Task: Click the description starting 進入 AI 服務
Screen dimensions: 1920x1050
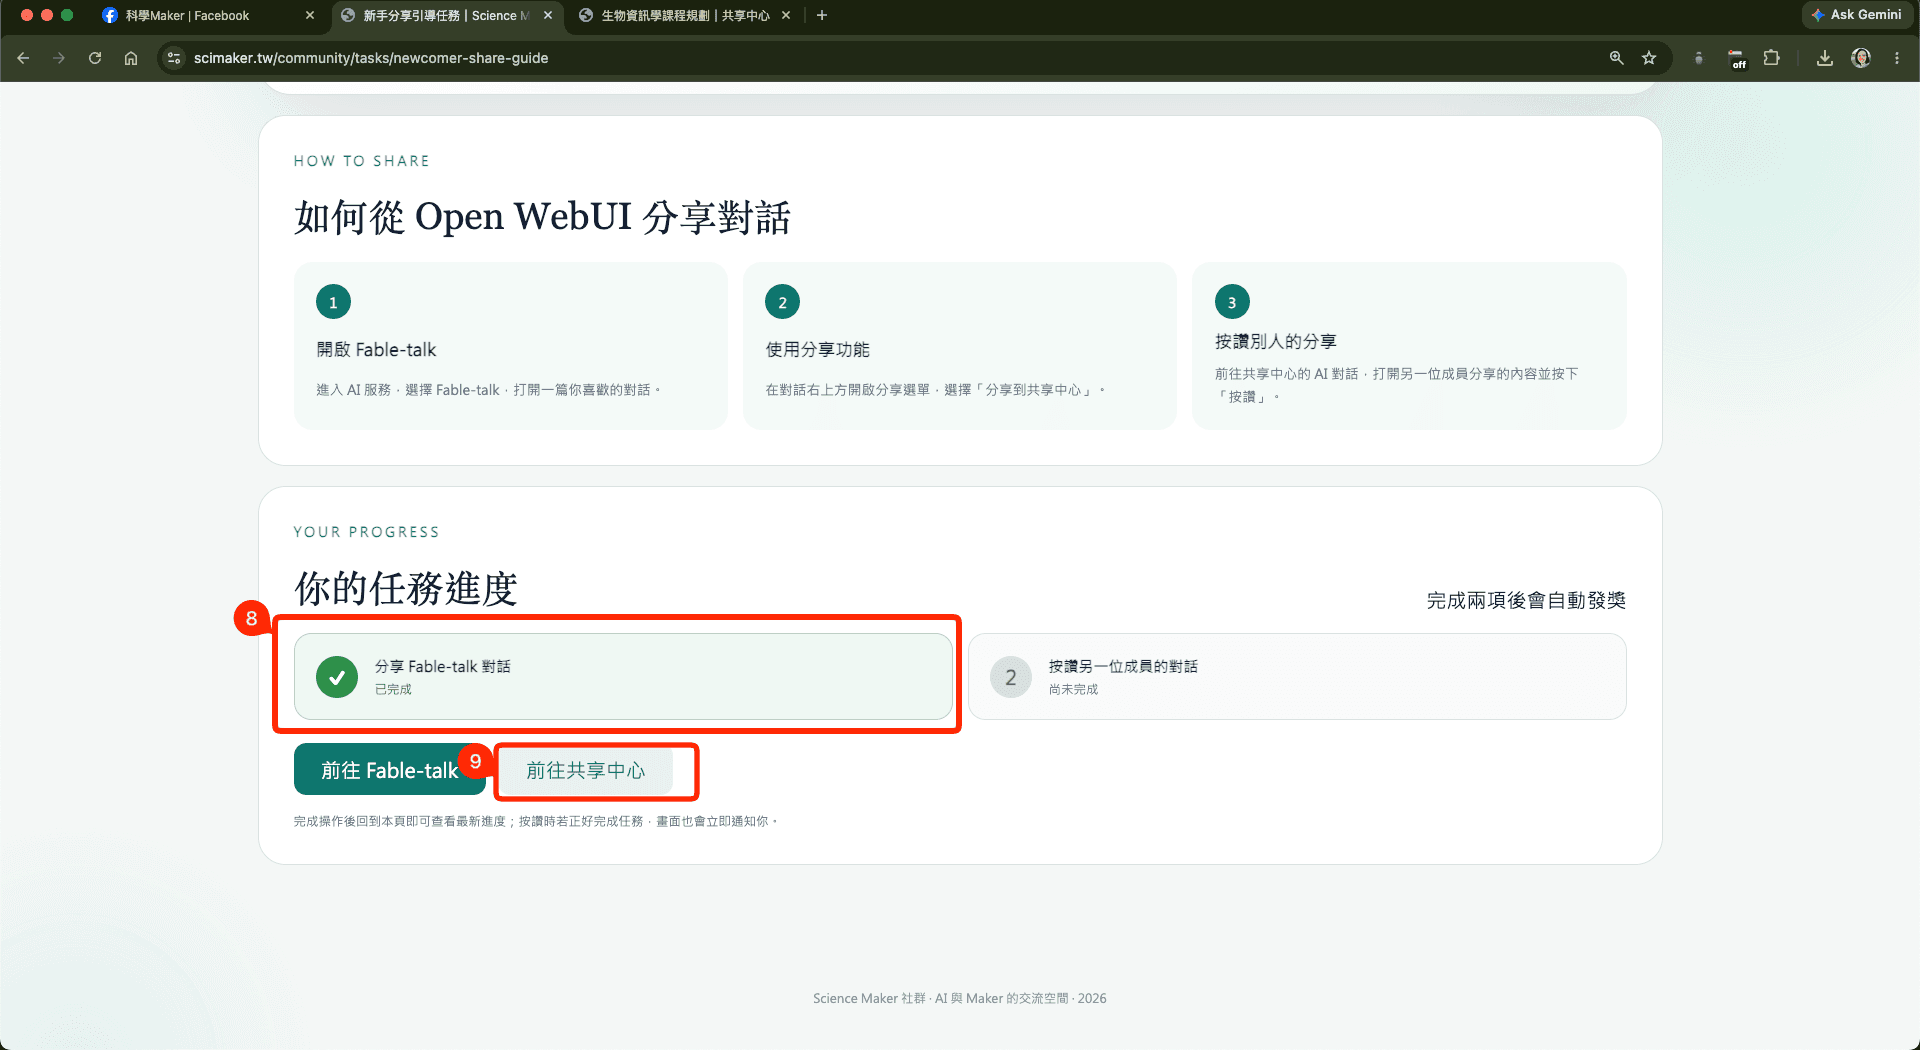Action: pyautogui.click(x=488, y=390)
